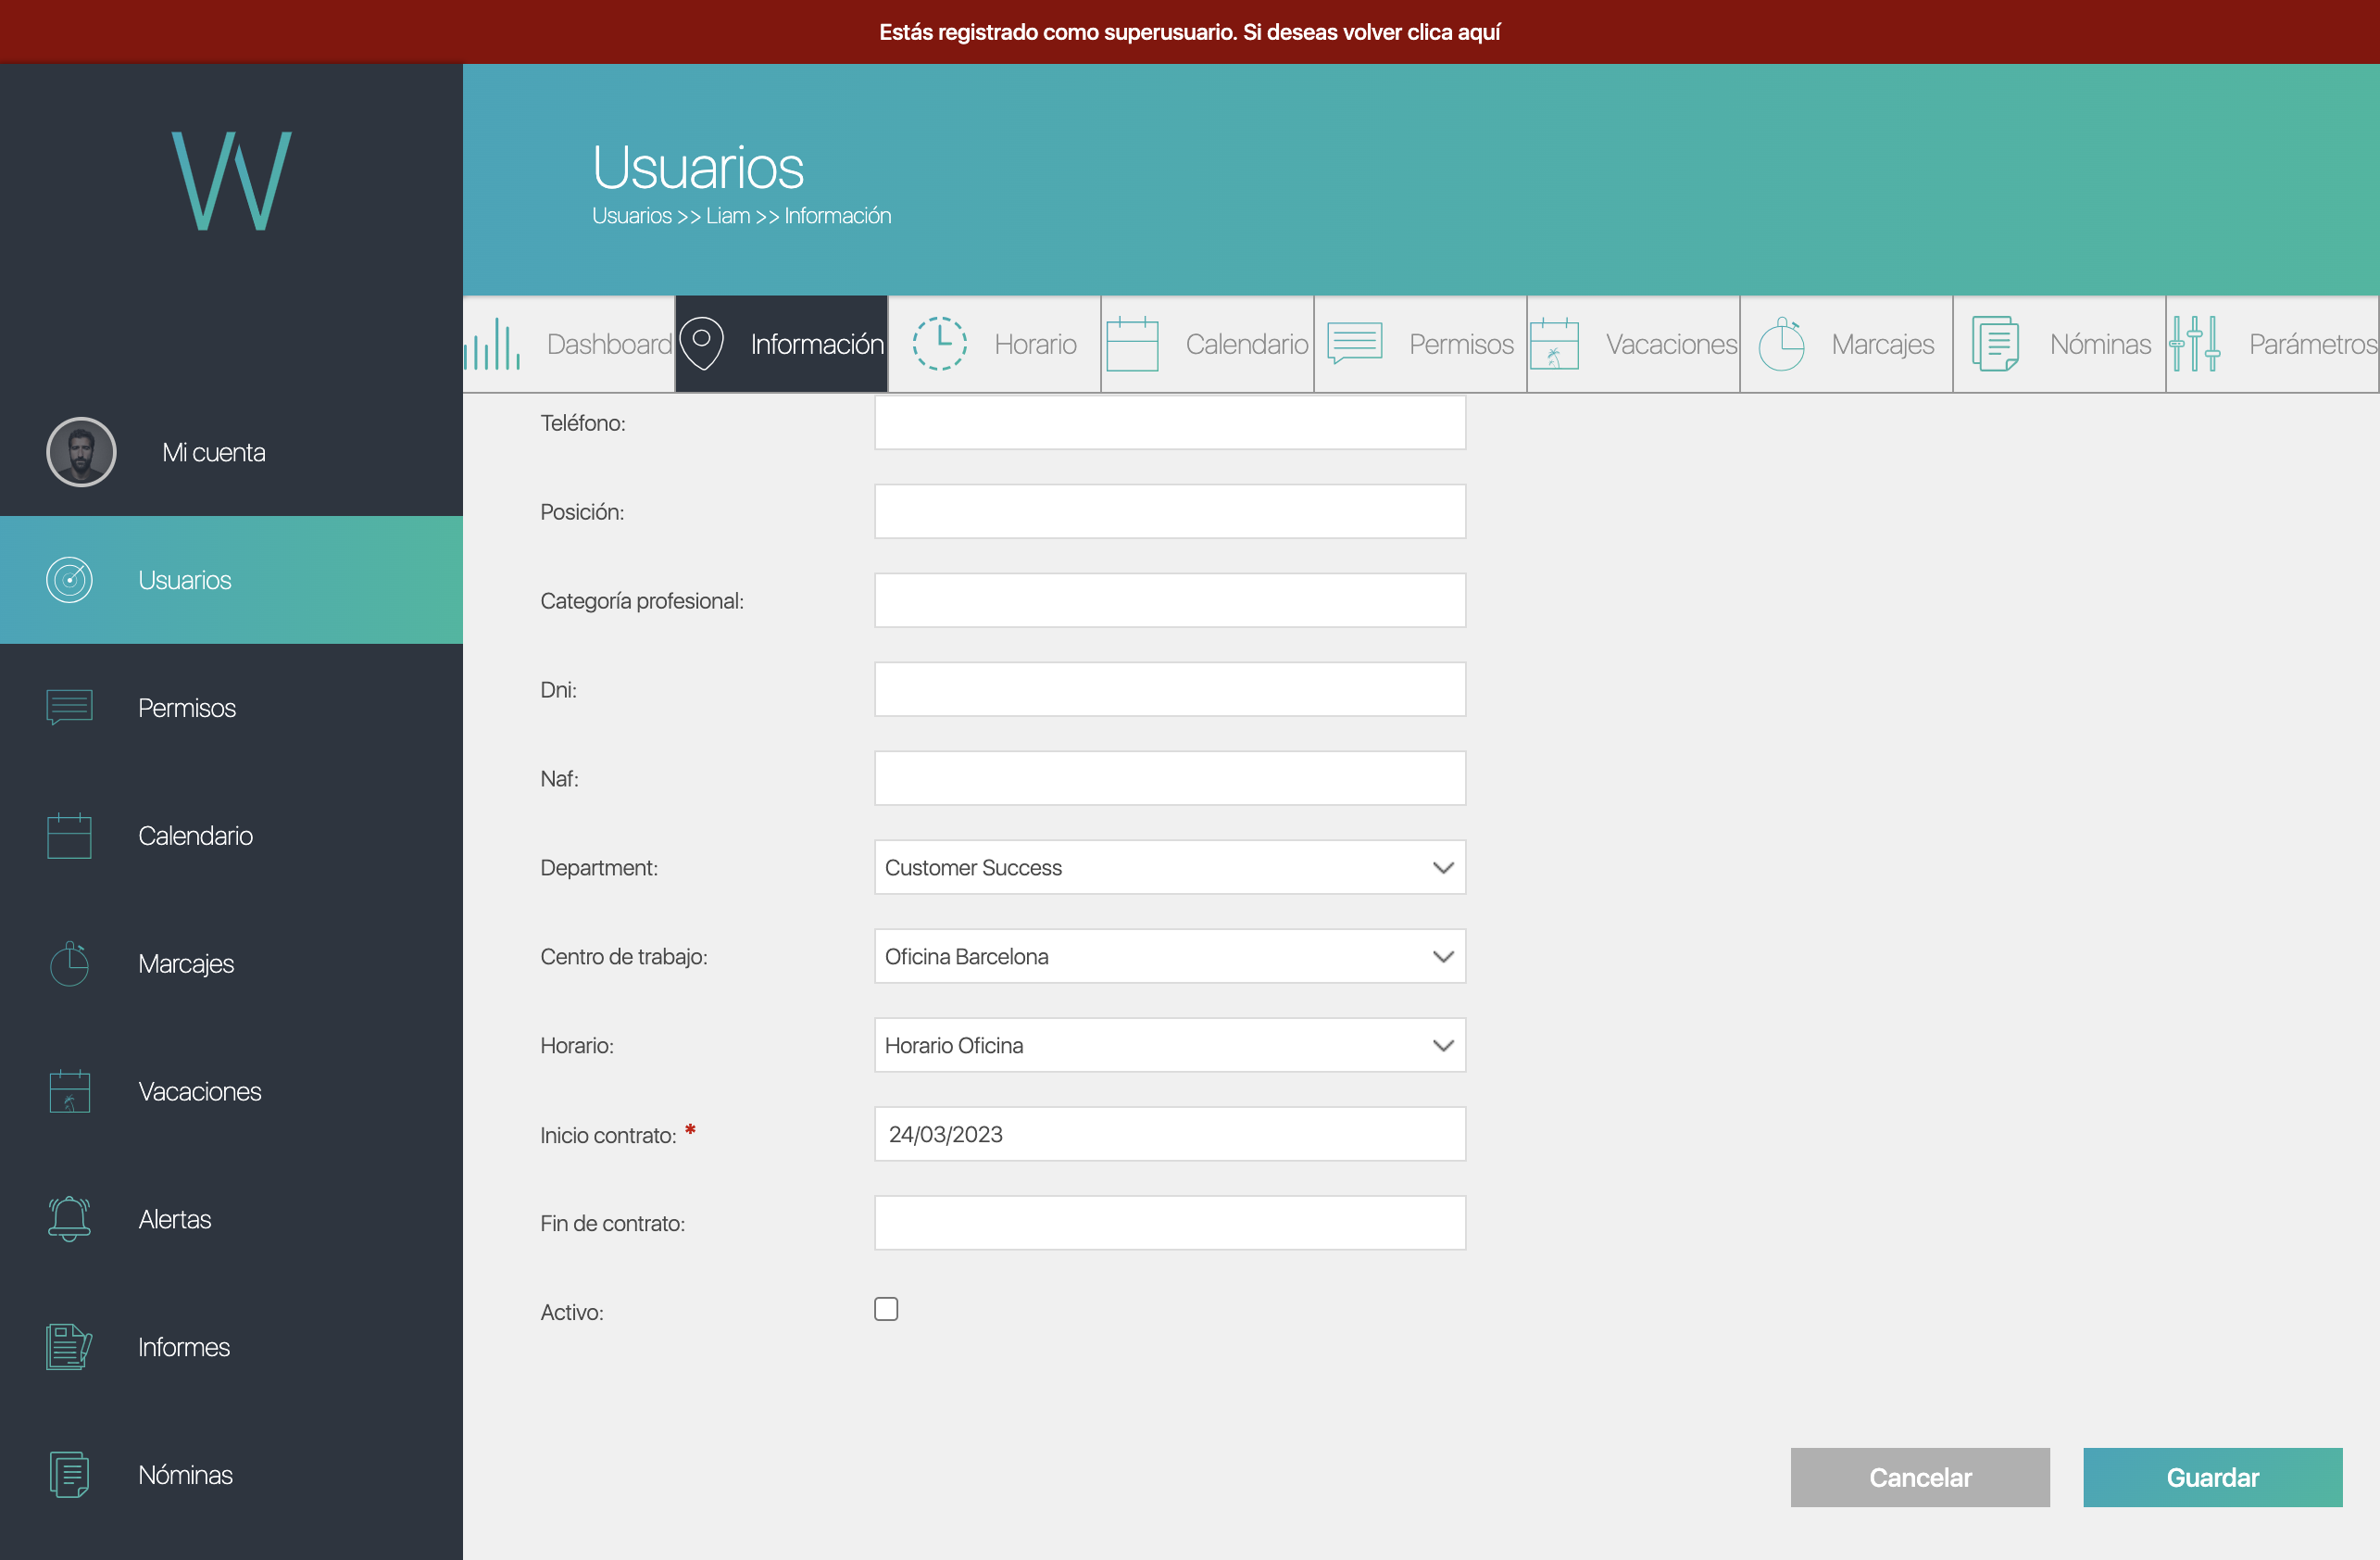2380x1560 pixels.
Task: Click the Marcajes stopwatch icon in sidebar
Action: click(69, 963)
